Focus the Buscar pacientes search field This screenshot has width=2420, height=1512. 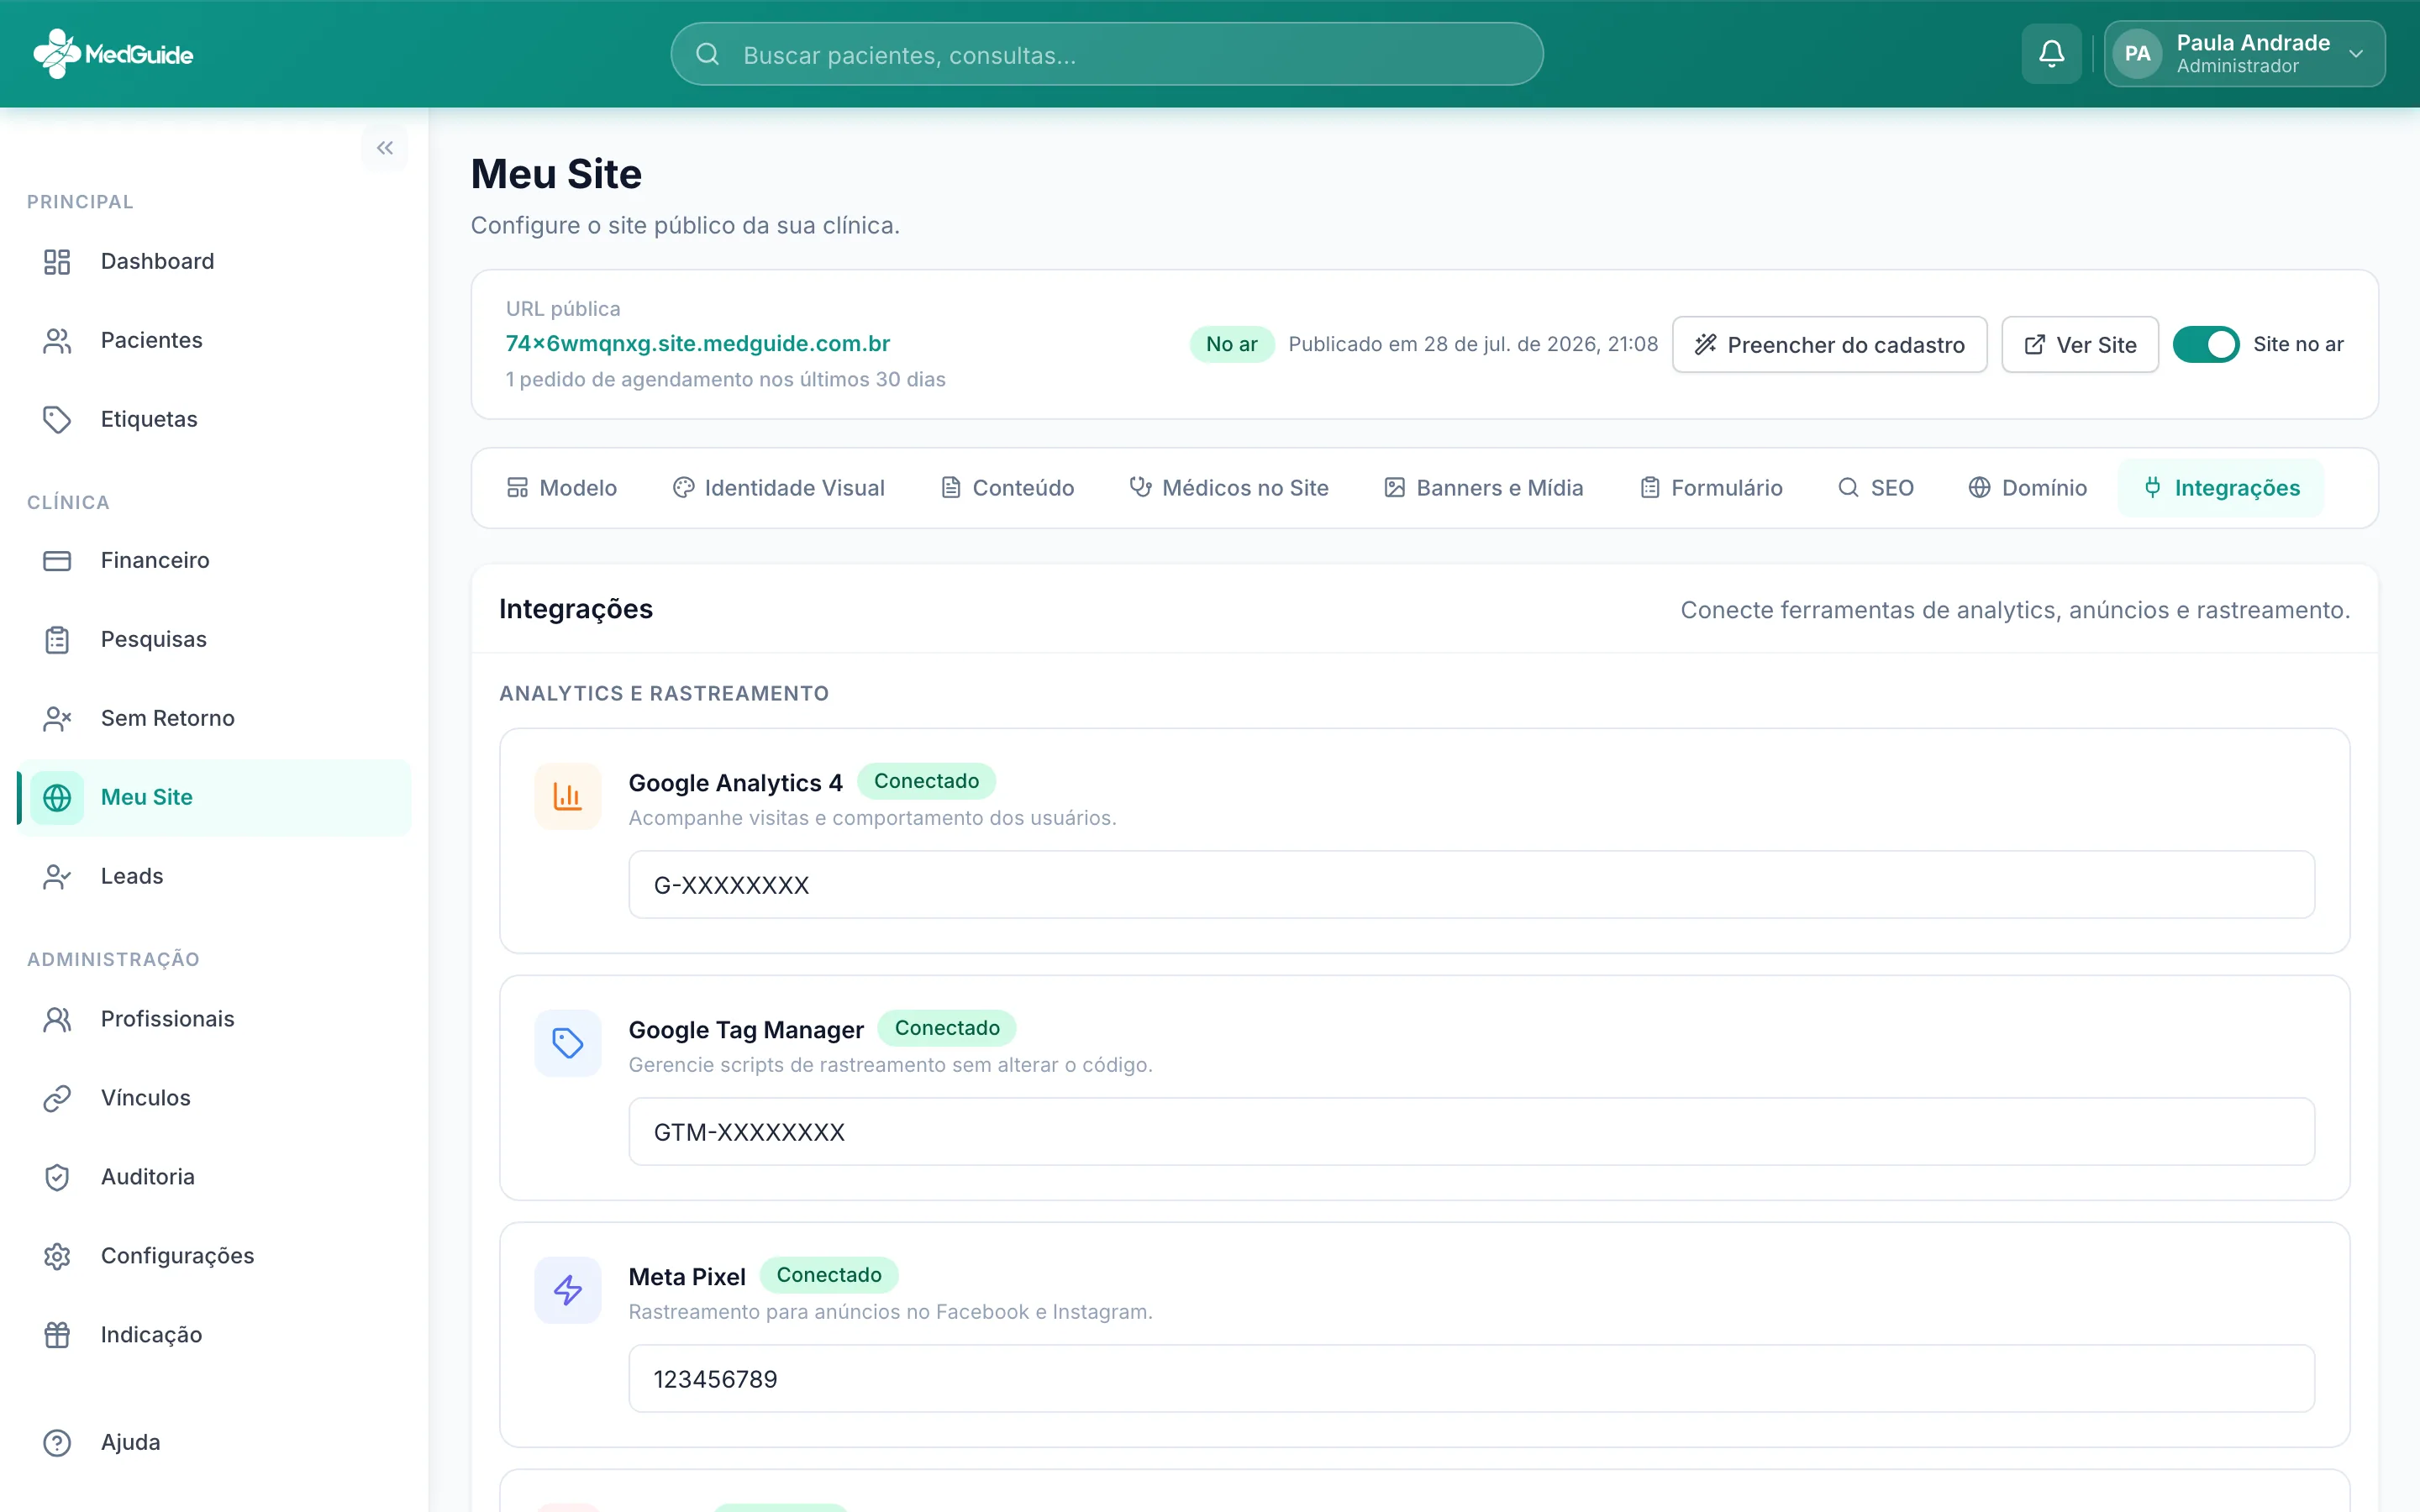pyautogui.click(x=1107, y=54)
